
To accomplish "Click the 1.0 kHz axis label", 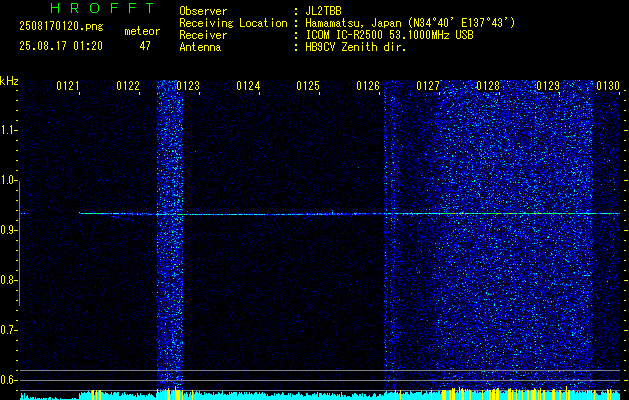I will [x=8, y=180].
